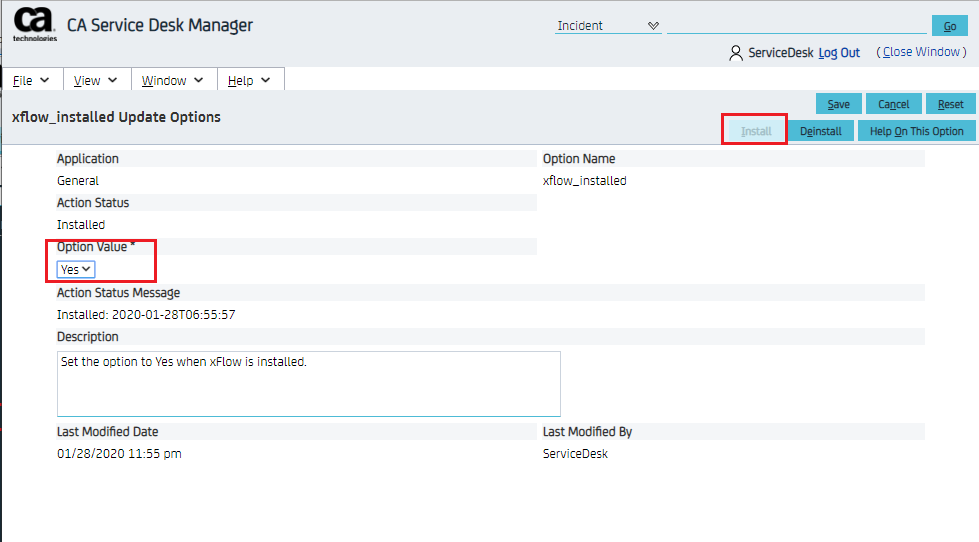Click the Installed action status value
Image resolution: width=979 pixels, height=542 pixels.
click(x=81, y=225)
